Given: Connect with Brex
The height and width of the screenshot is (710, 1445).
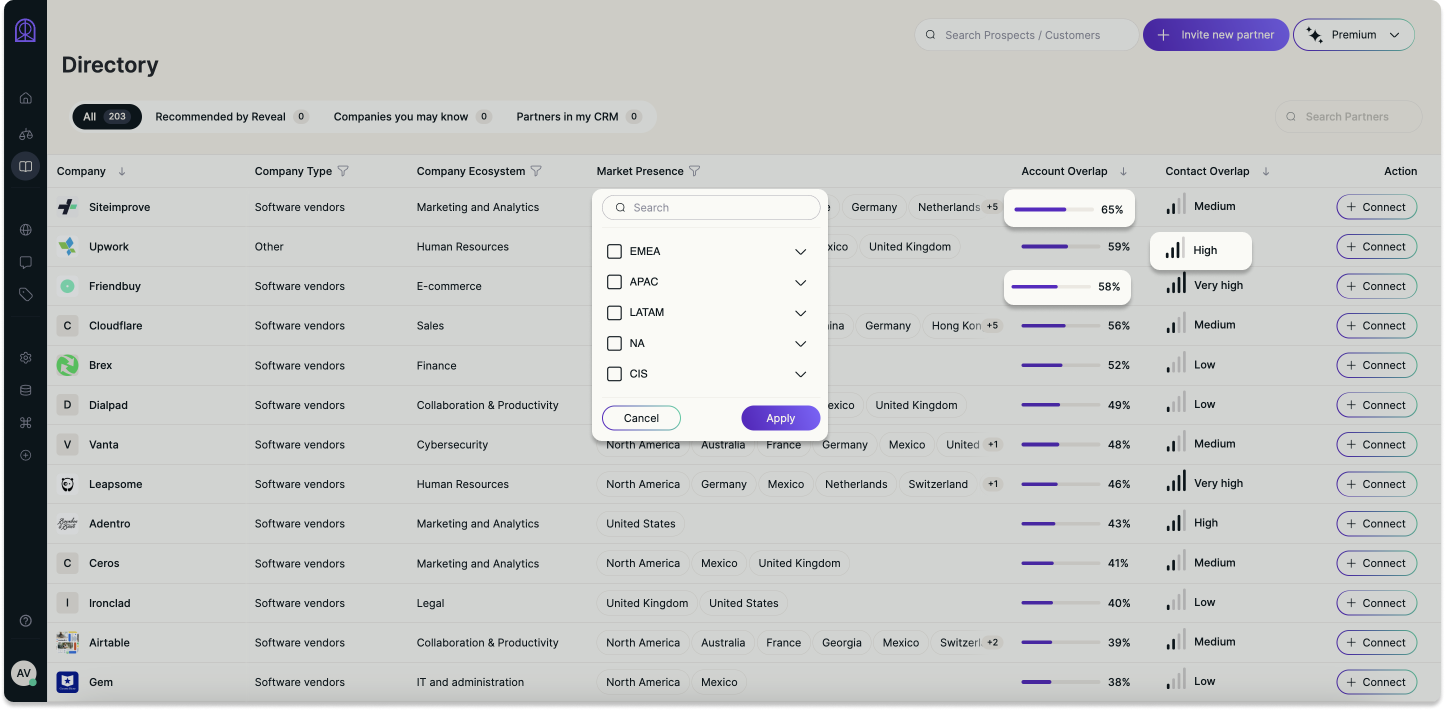Looking at the screenshot, I should [1377, 365].
